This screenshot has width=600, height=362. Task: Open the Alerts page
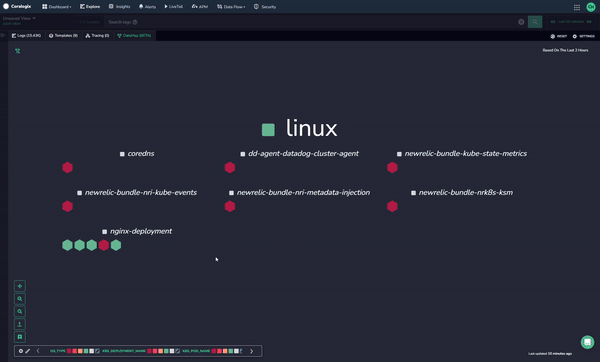pos(147,7)
